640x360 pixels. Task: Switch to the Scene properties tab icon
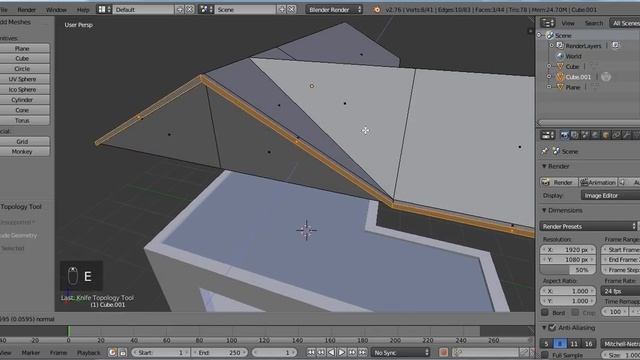coord(585,135)
